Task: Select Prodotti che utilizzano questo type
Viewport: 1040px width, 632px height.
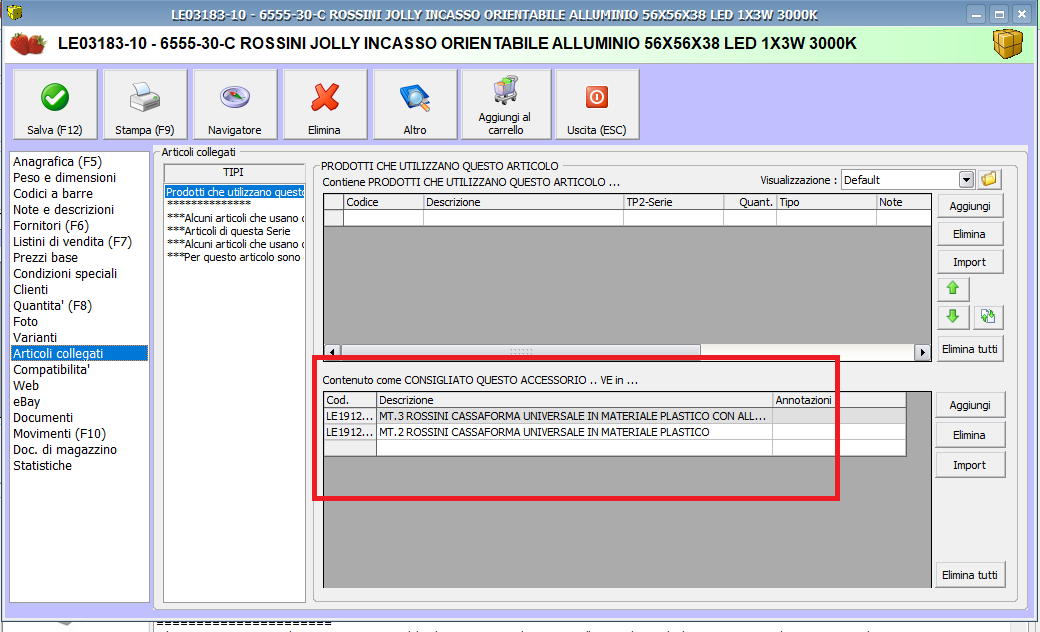Action: point(235,192)
